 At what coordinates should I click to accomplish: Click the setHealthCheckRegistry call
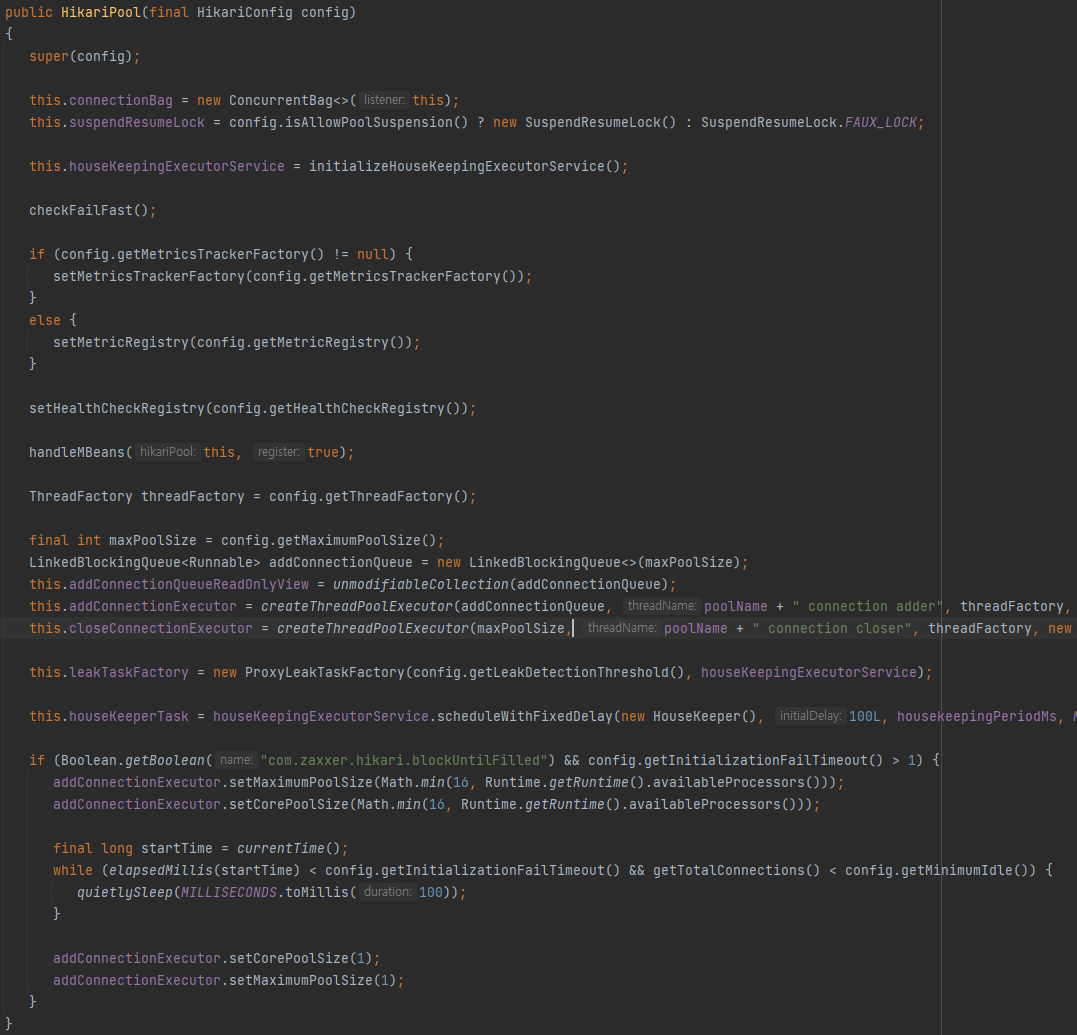point(117,408)
